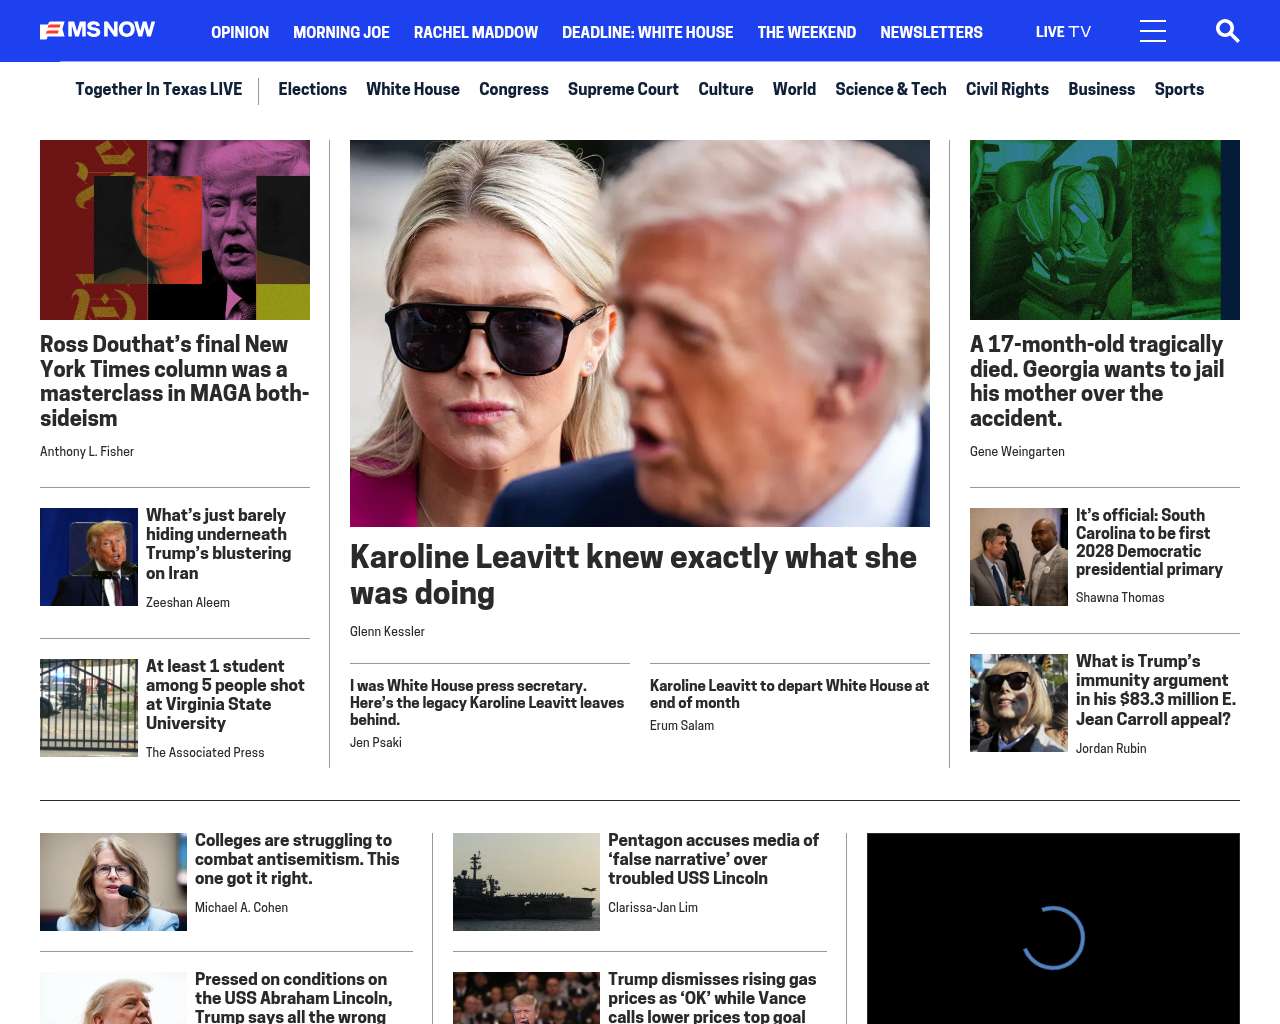This screenshot has width=1280, height=1024.
Task: Open the search magnifier icon
Action: [1227, 31]
